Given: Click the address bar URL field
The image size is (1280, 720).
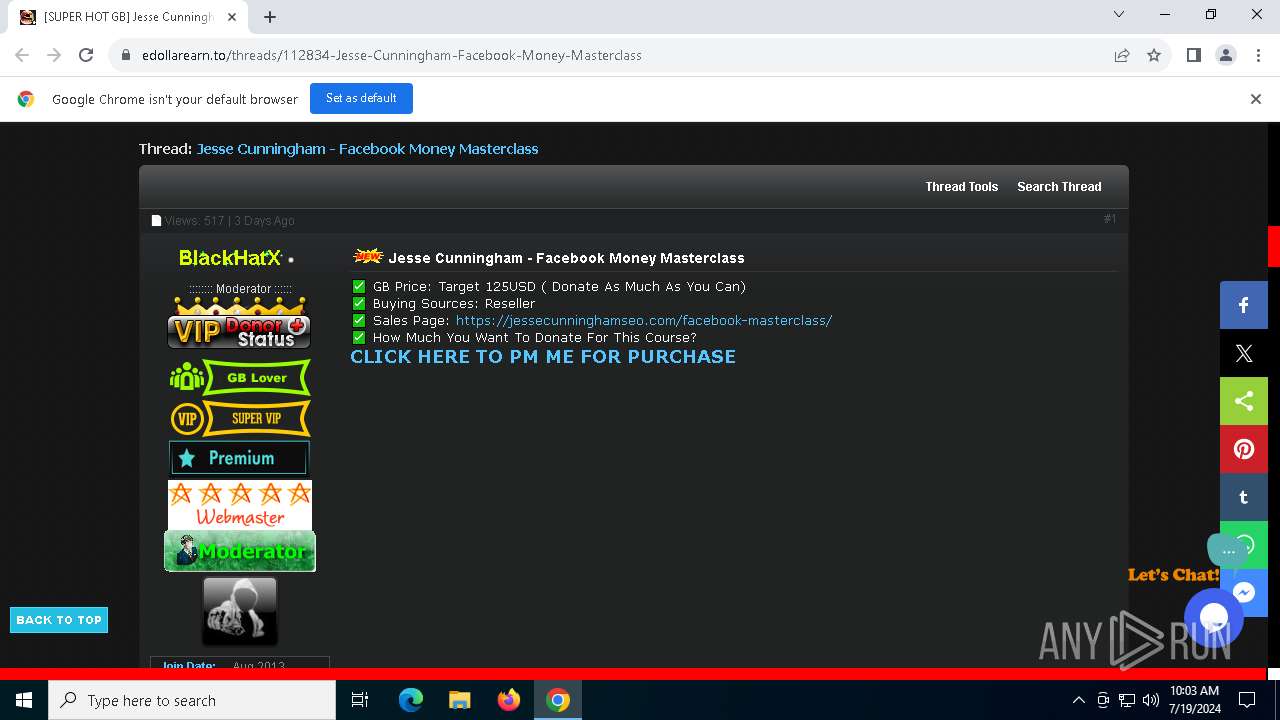Looking at the screenshot, I should click(610, 55).
